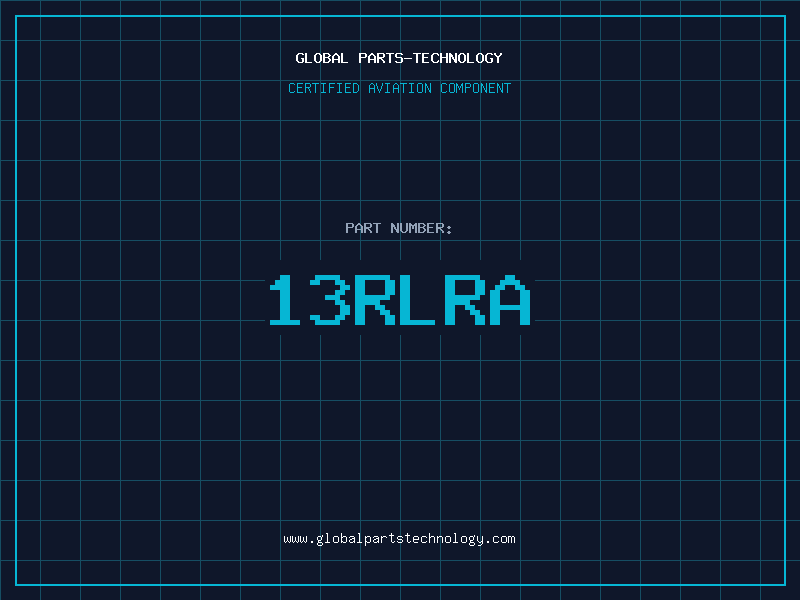Screen dimensions: 800x600
Task: Select the CERTIFIED AVIATION COMPONENT subtitle
Action: tap(399, 88)
